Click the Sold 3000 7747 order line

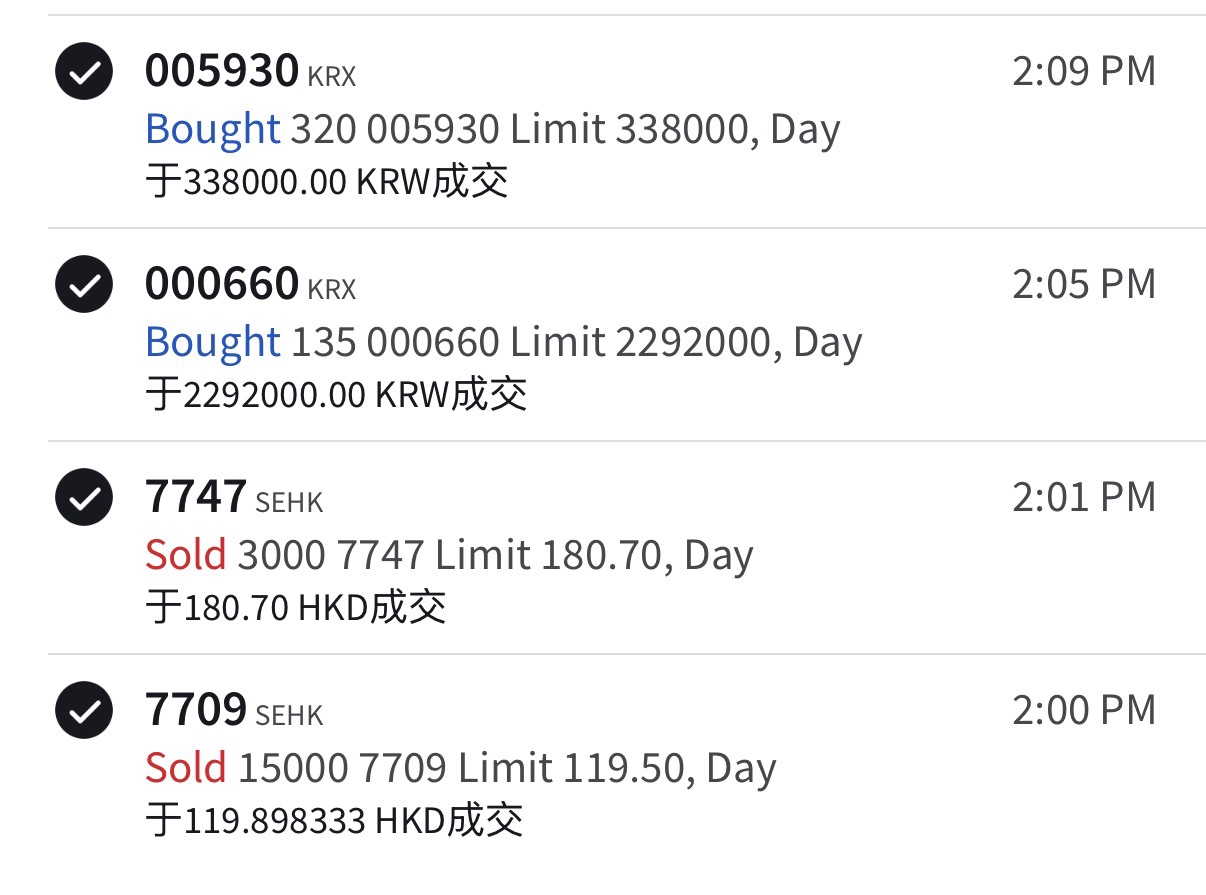click(x=449, y=556)
